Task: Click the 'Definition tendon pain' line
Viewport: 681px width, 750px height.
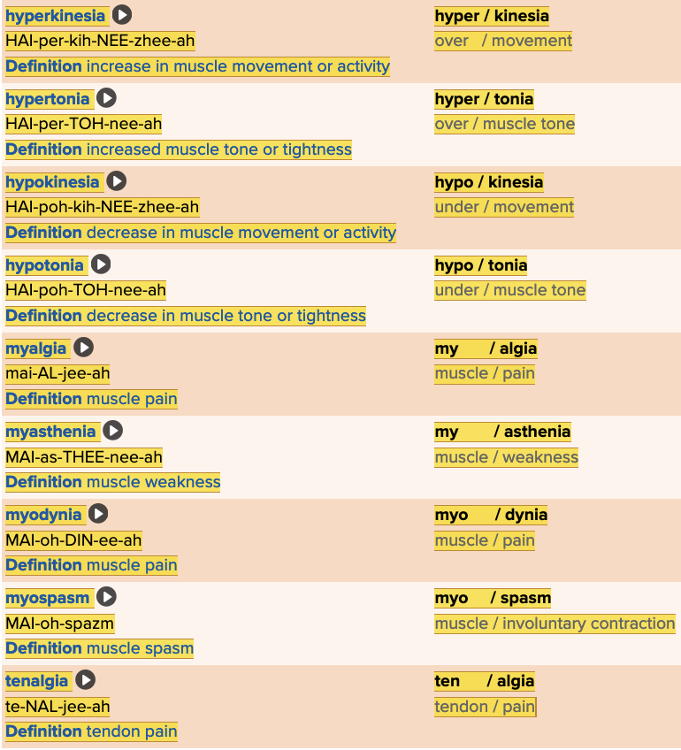Action: [91, 731]
